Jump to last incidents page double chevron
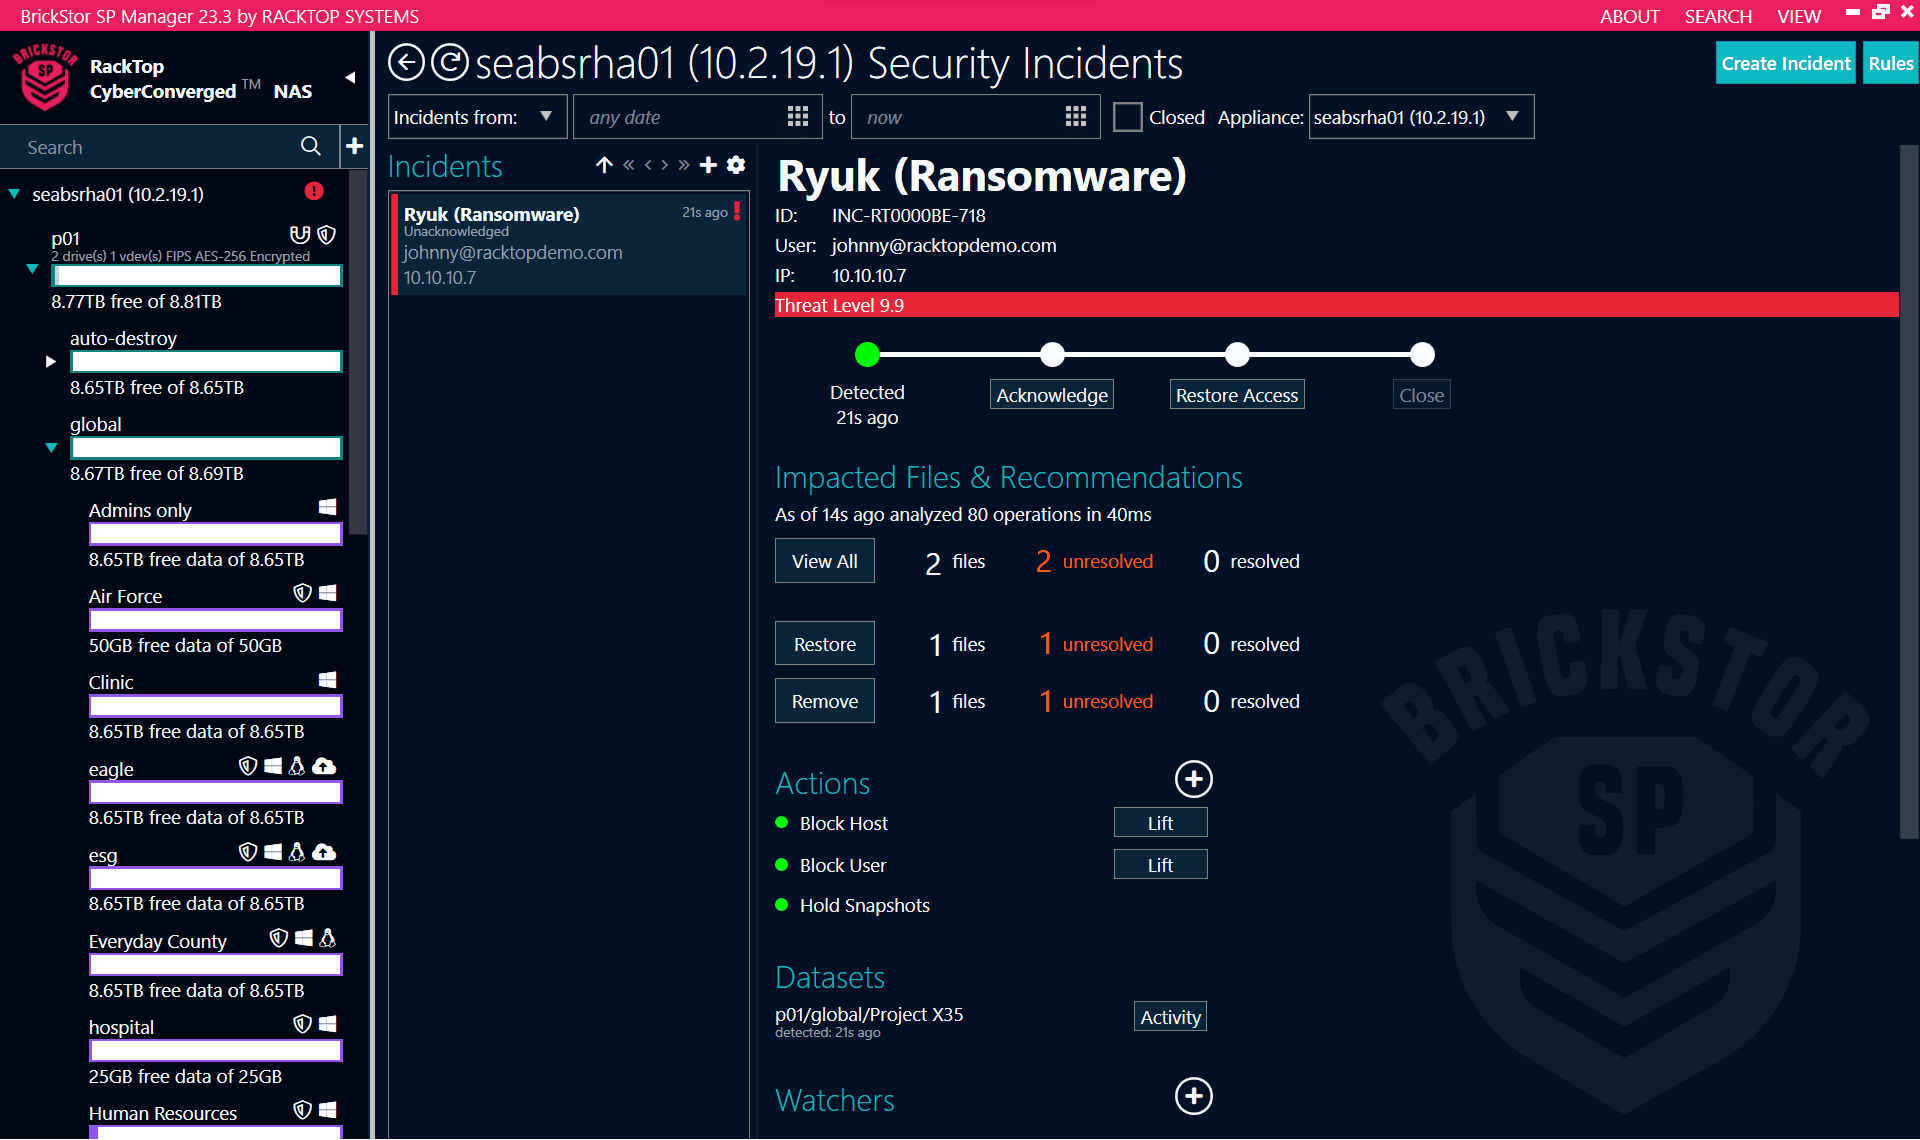The image size is (1920, 1140). point(684,165)
